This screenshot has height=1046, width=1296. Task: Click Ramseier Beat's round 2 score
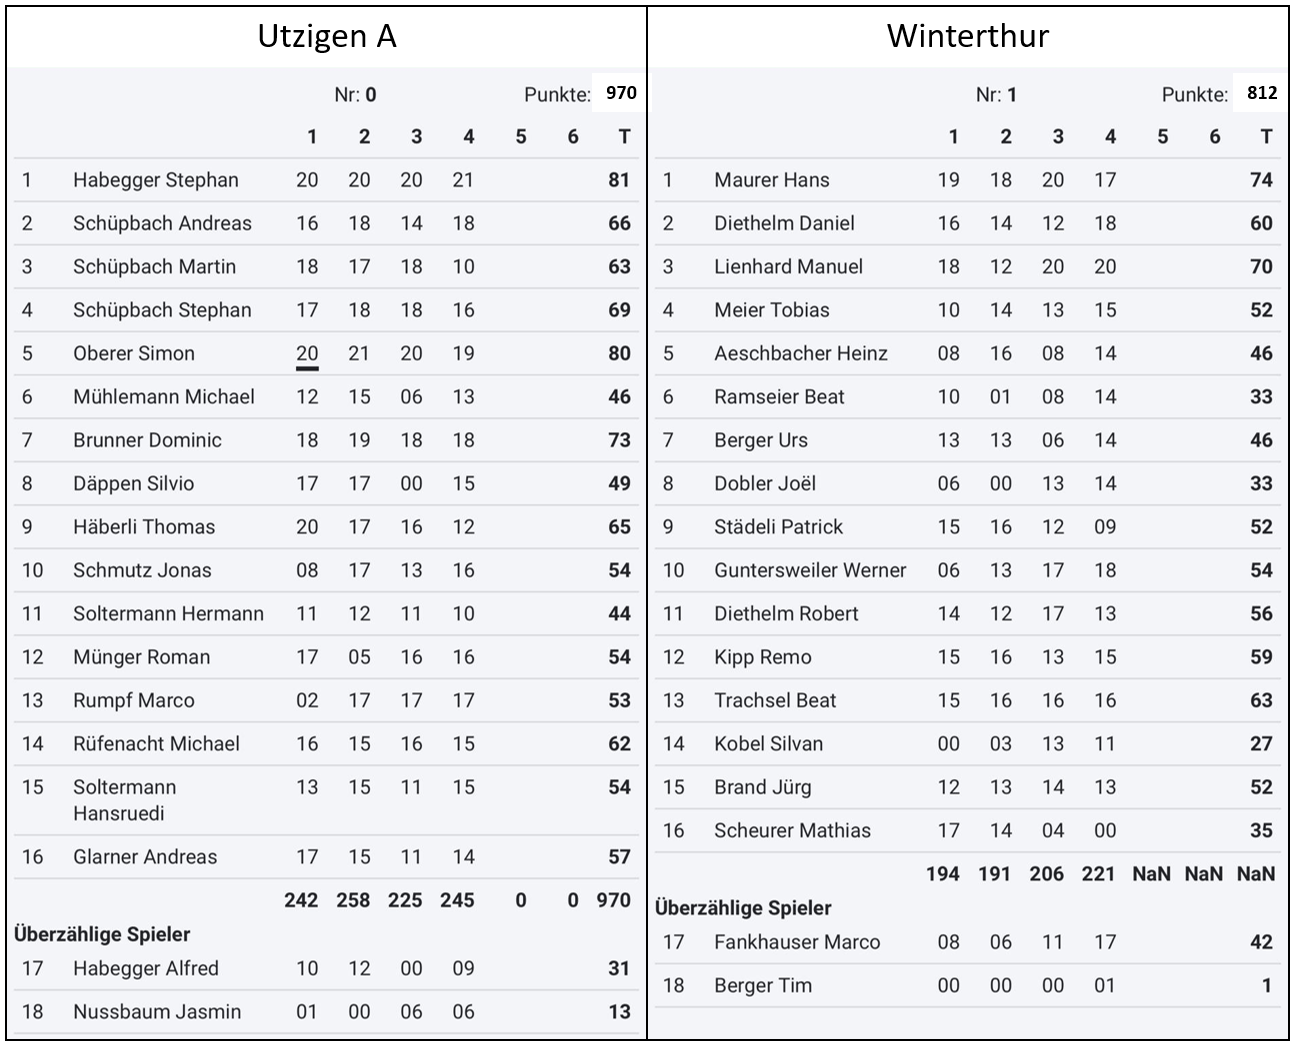(1000, 397)
